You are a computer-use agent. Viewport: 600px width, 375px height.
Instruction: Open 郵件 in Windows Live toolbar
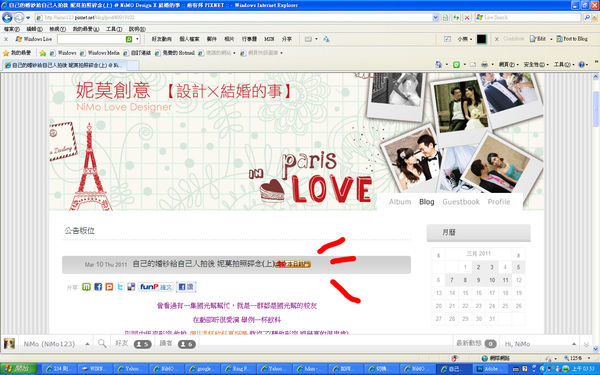212,39
